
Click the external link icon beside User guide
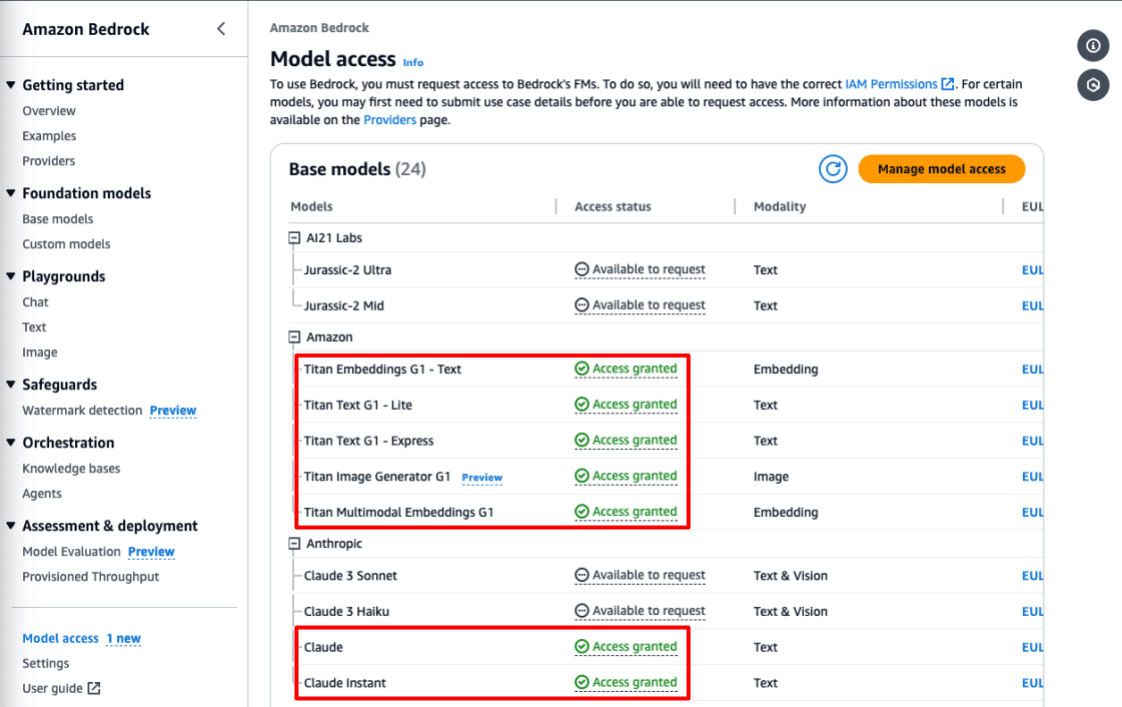[x=94, y=688]
